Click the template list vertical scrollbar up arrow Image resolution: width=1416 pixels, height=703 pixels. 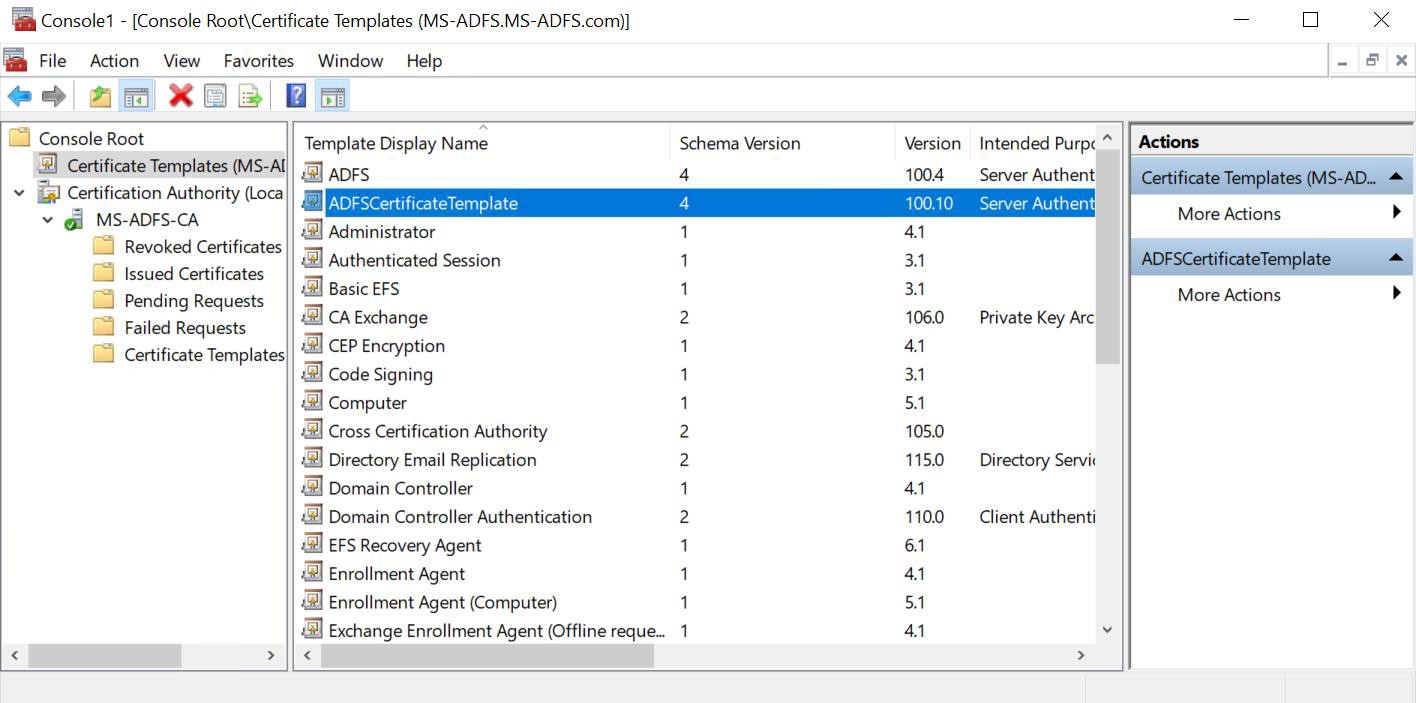tap(1107, 138)
